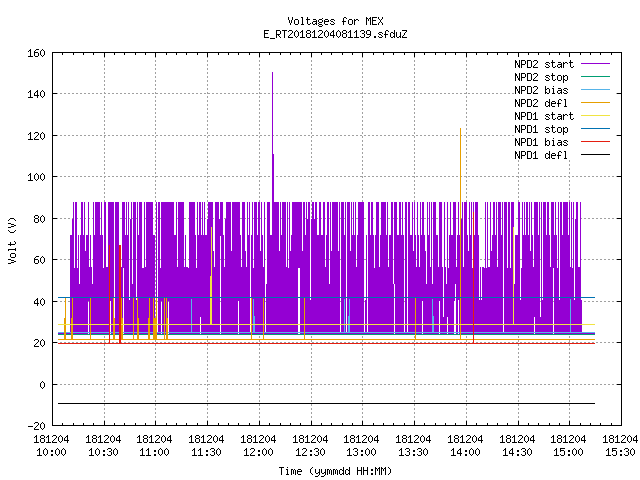Click the y-axis tick label 100
The image size is (640, 480).
click(36, 177)
